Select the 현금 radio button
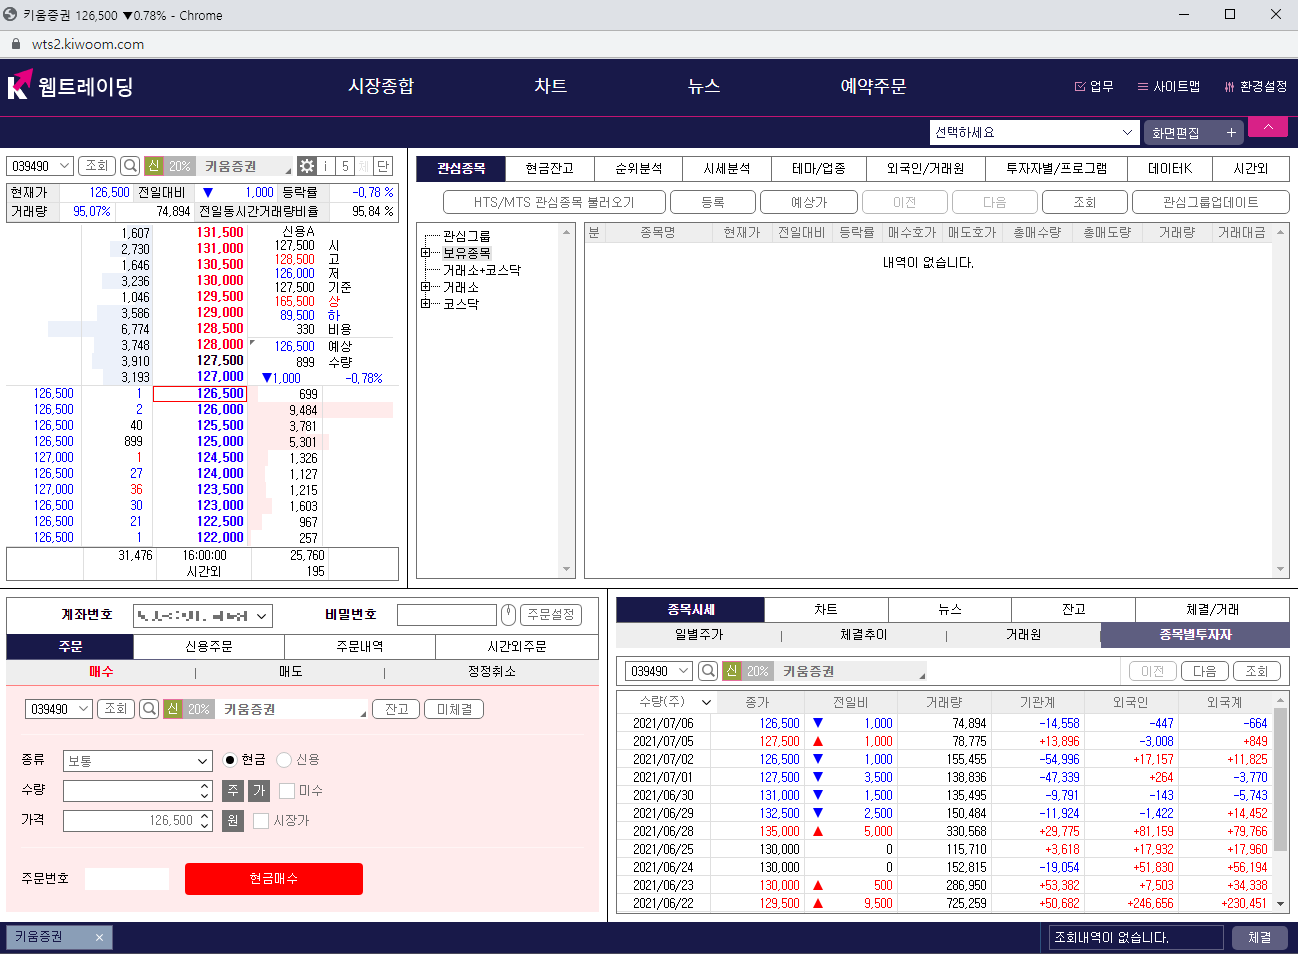1298x954 pixels. pyautogui.click(x=230, y=760)
